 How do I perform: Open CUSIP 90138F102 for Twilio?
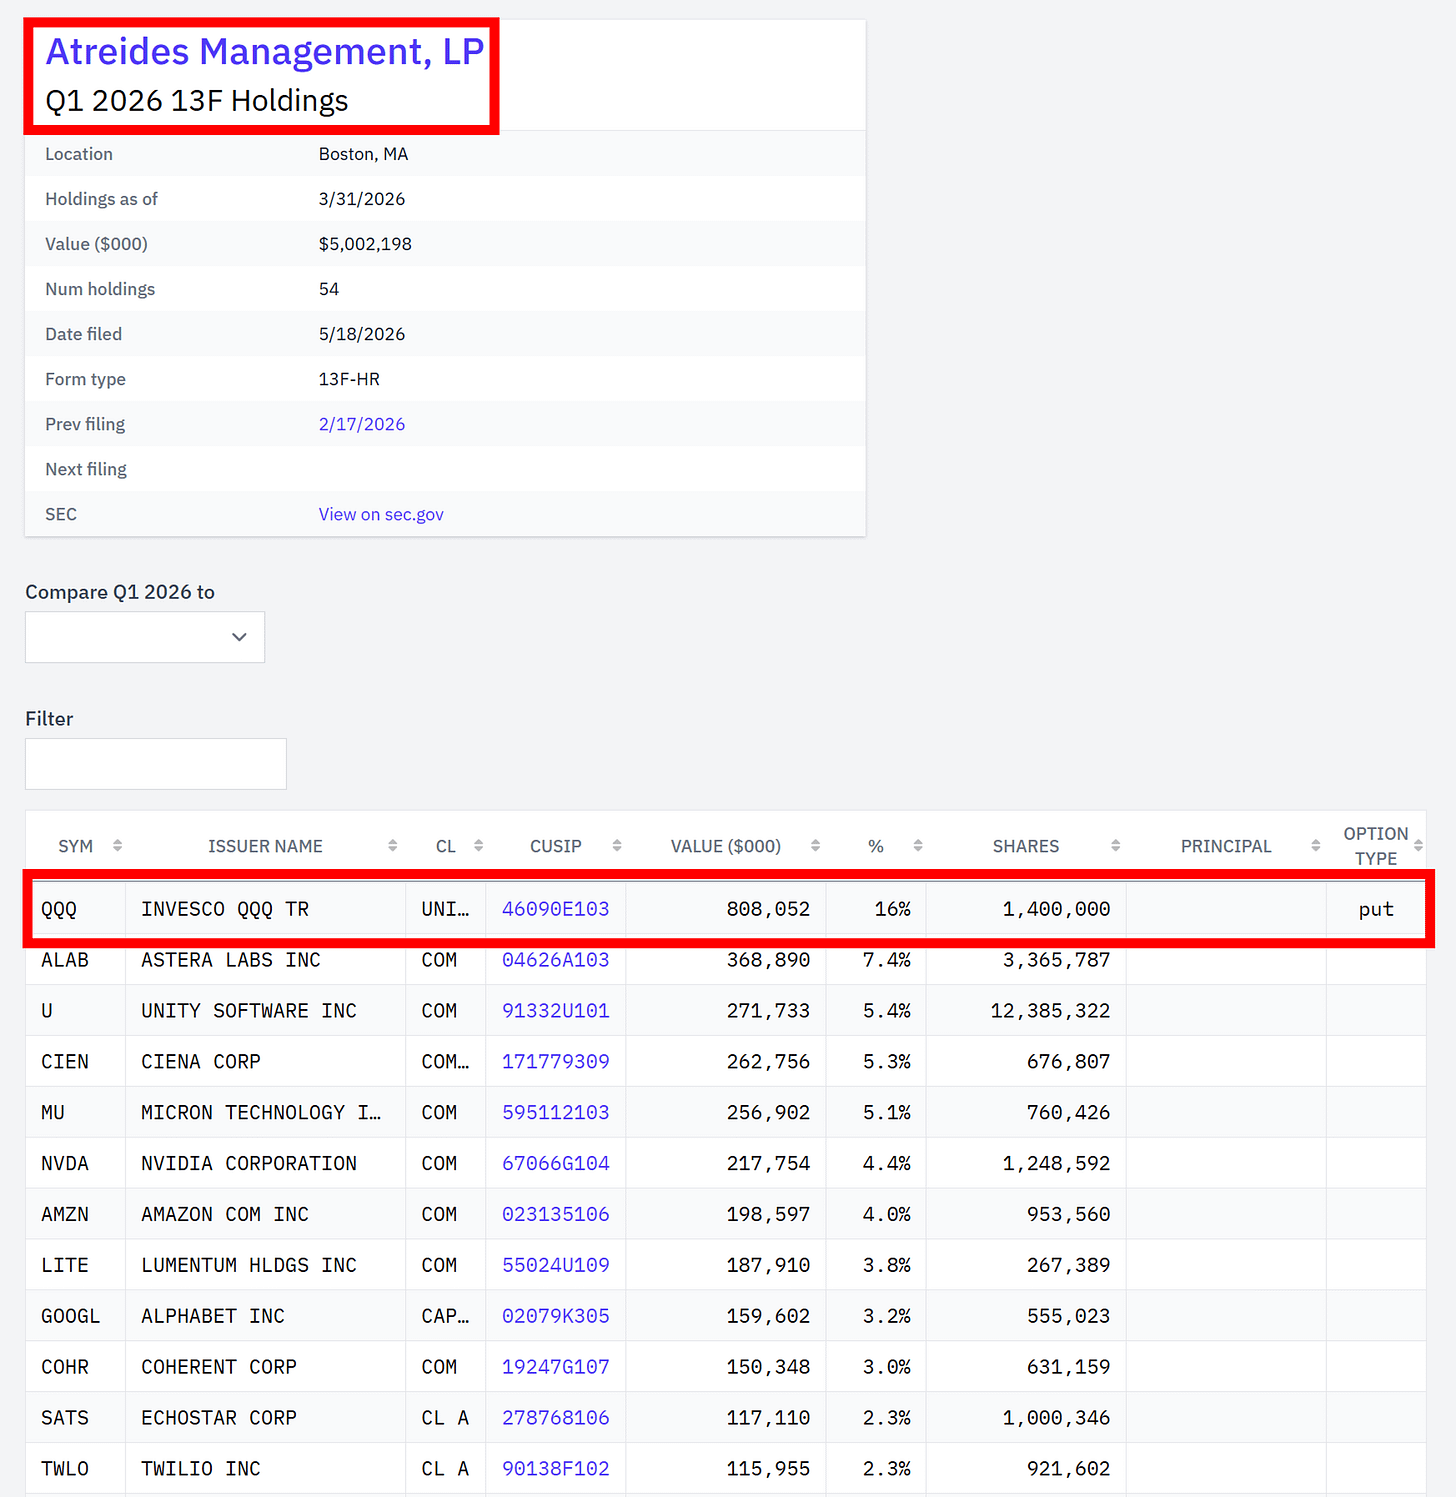pyautogui.click(x=556, y=1470)
